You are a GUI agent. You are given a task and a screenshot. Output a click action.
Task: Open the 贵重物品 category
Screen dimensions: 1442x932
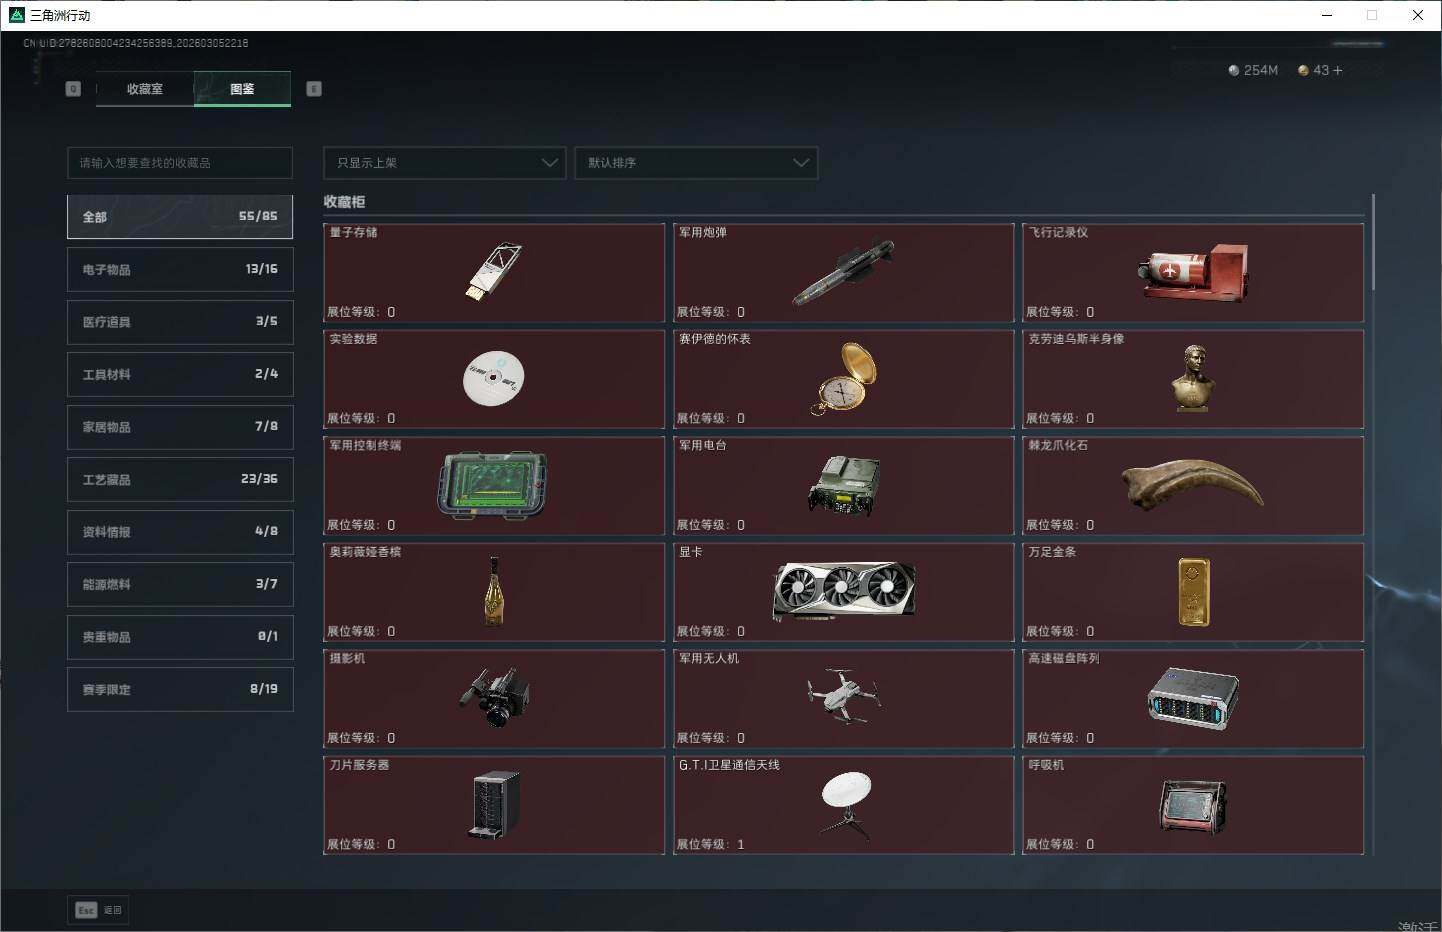[180, 637]
